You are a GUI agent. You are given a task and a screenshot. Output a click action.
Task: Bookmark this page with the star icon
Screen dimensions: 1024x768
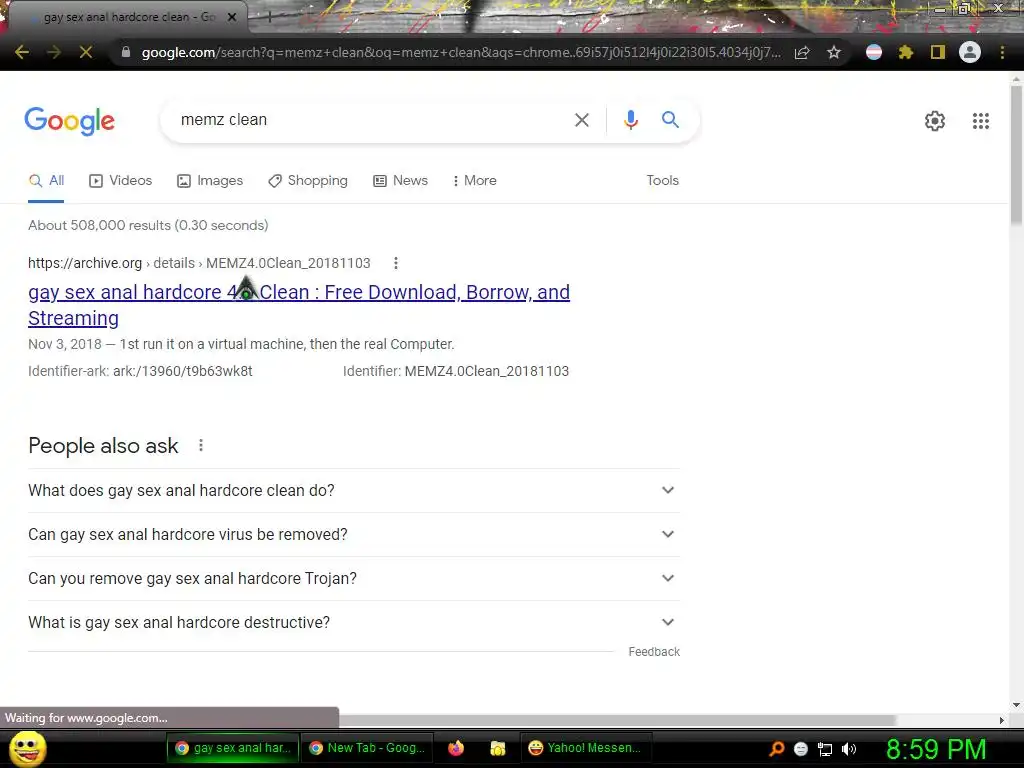[834, 52]
